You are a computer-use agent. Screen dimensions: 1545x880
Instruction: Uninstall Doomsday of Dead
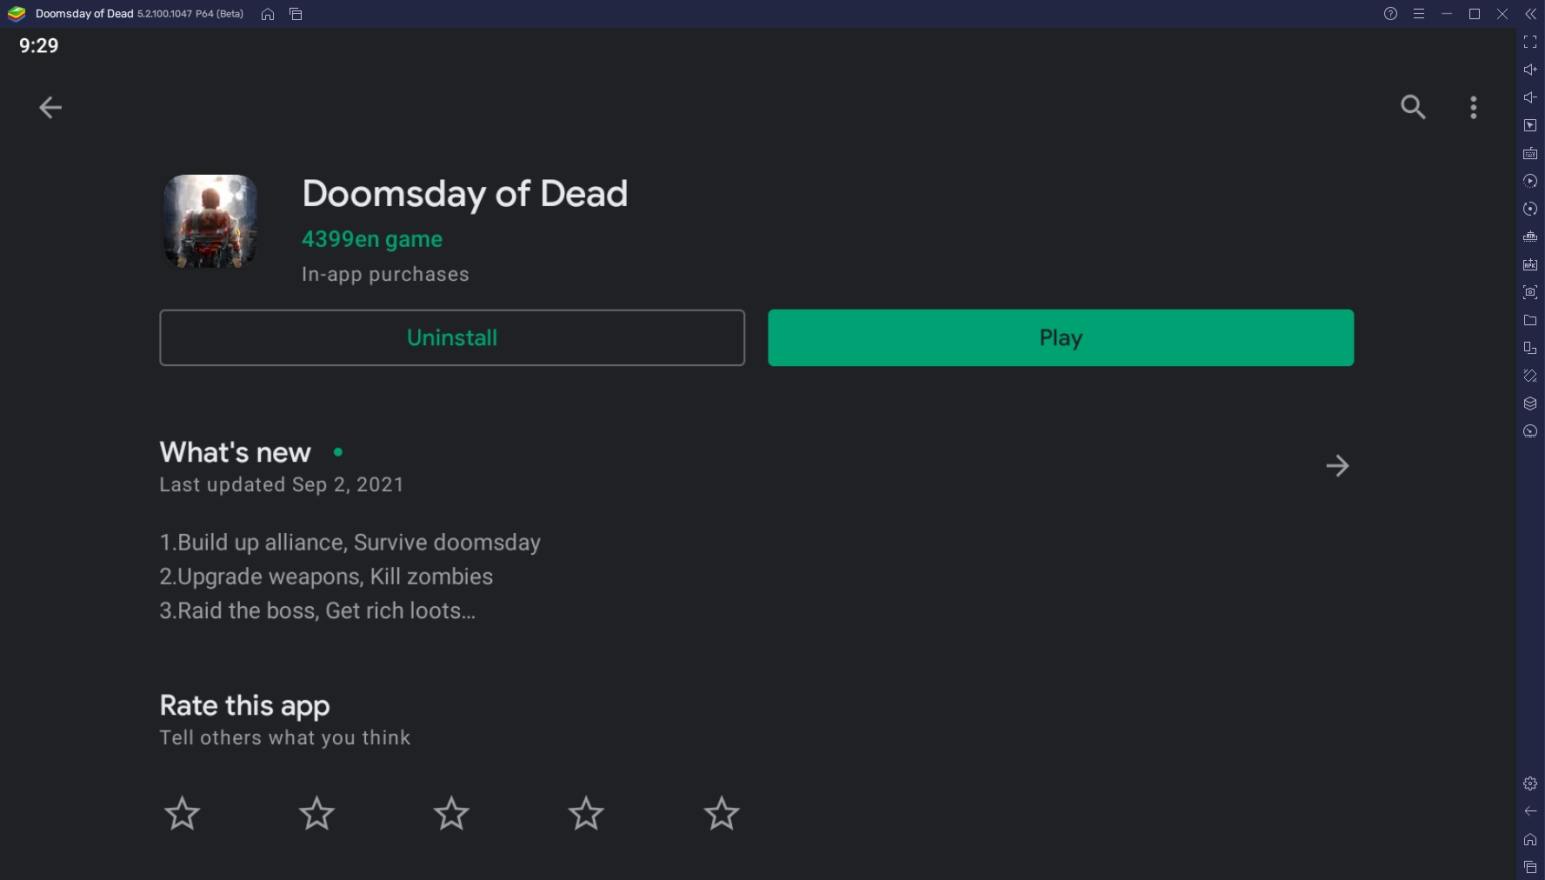[452, 338]
